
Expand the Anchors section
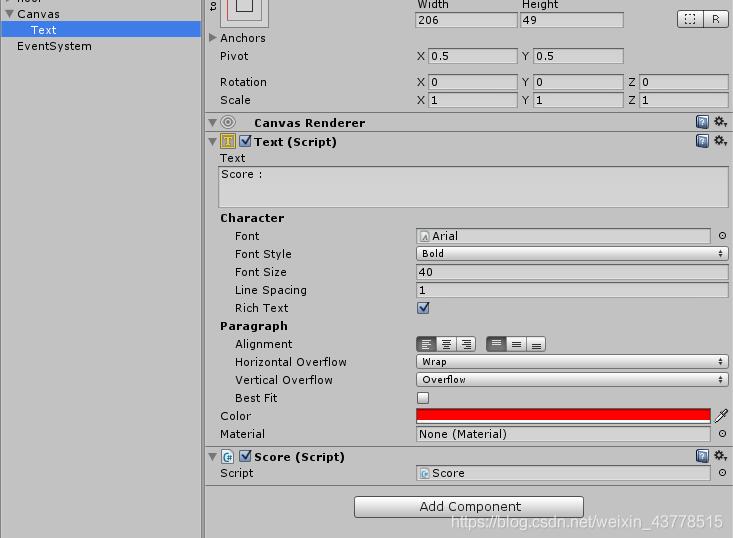[x=213, y=37]
